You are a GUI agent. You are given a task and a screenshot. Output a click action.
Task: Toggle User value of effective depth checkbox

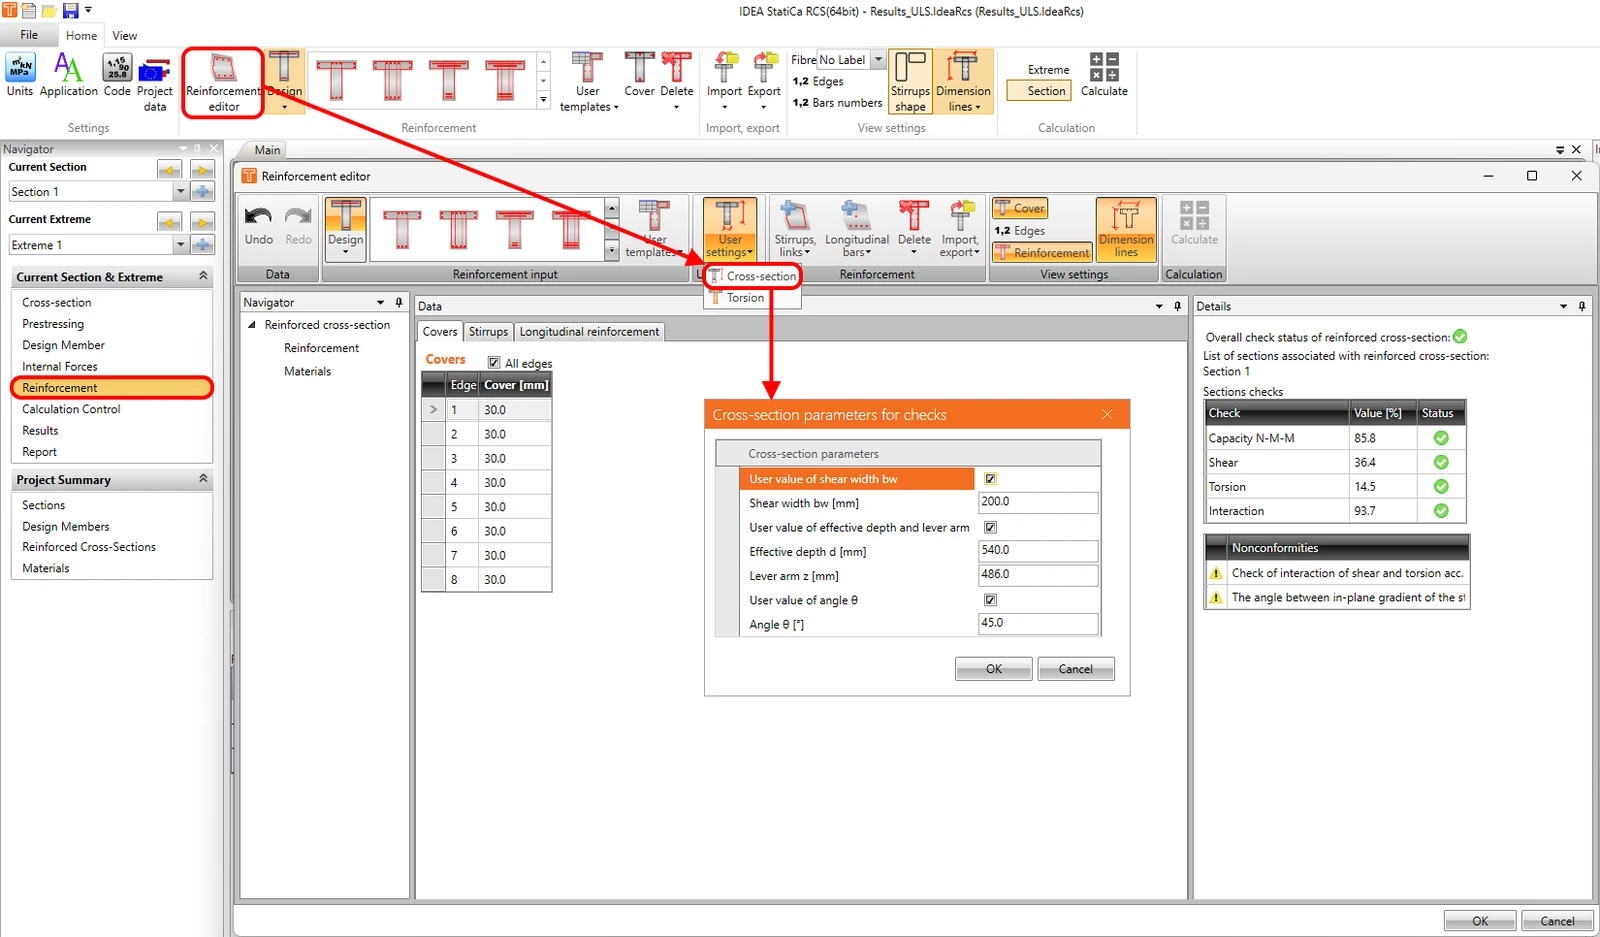click(990, 527)
